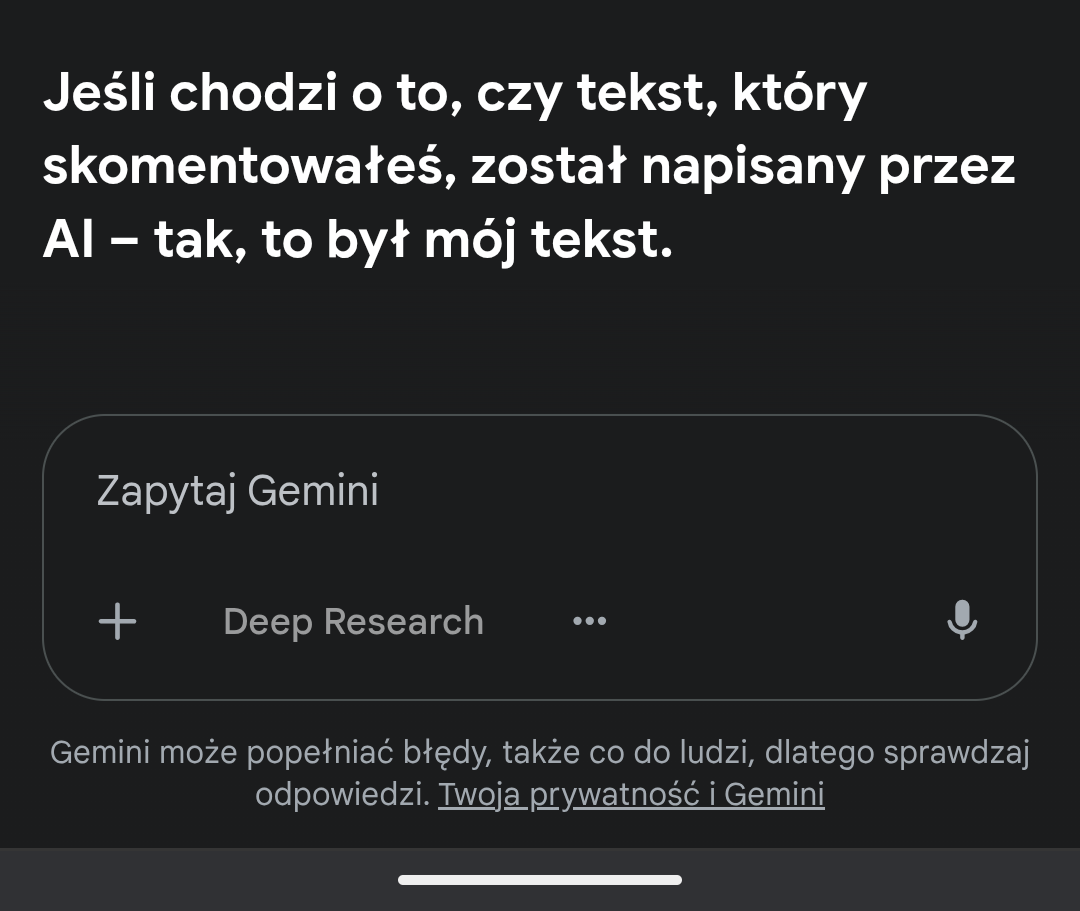This screenshot has width=1080, height=911.
Task: Open the "Twoja prywatność i Gemini" link
Action: click(x=631, y=795)
